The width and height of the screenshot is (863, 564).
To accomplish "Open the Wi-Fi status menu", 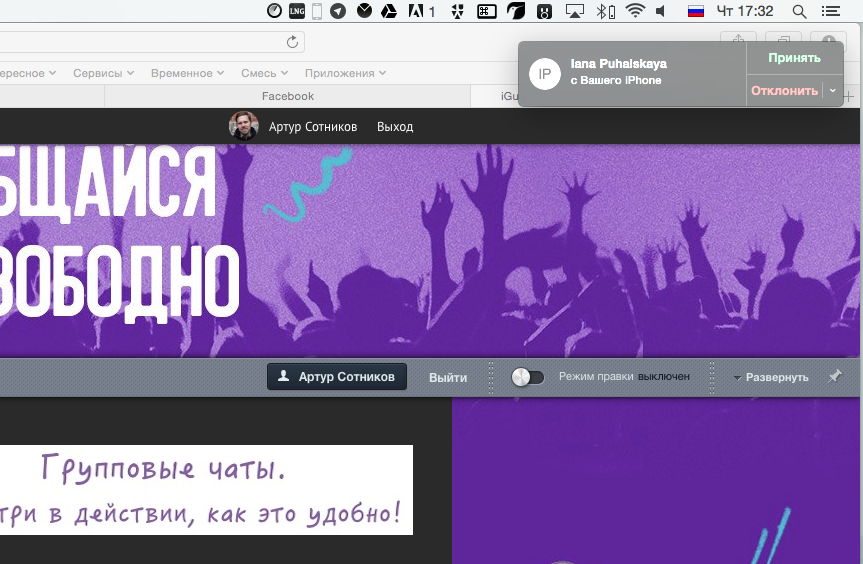I will (634, 11).
